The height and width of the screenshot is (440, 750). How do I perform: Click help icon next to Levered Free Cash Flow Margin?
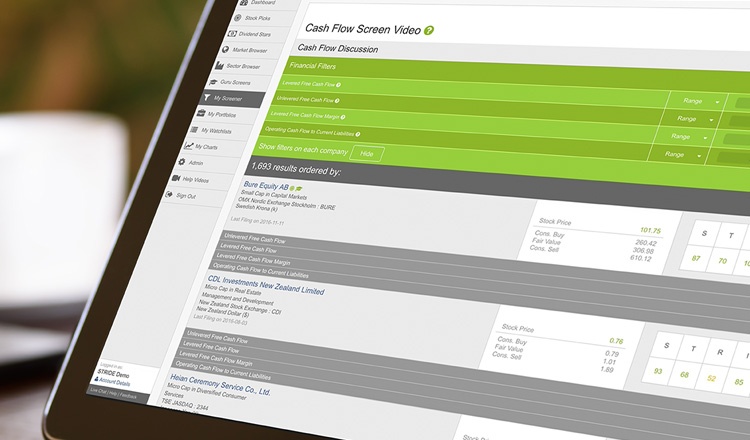click(343, 117)
